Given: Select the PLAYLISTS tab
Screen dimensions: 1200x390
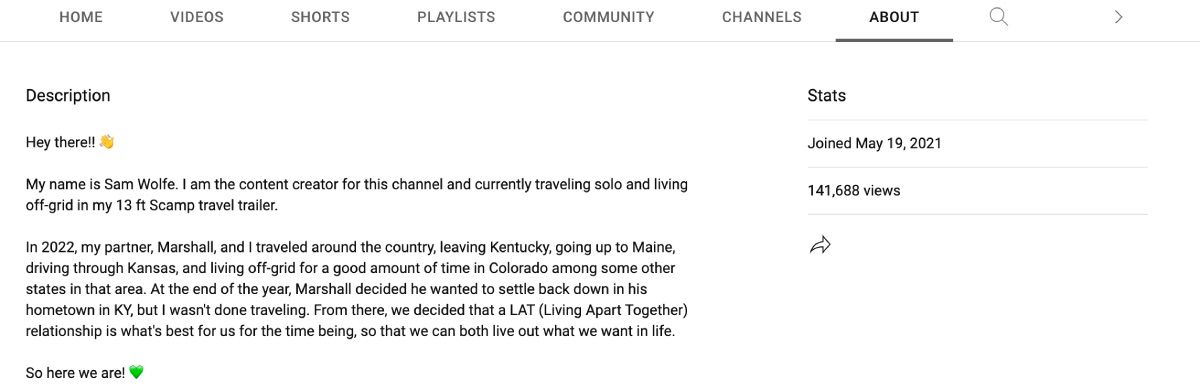Looking at the screenshot, I should [455, 17].
